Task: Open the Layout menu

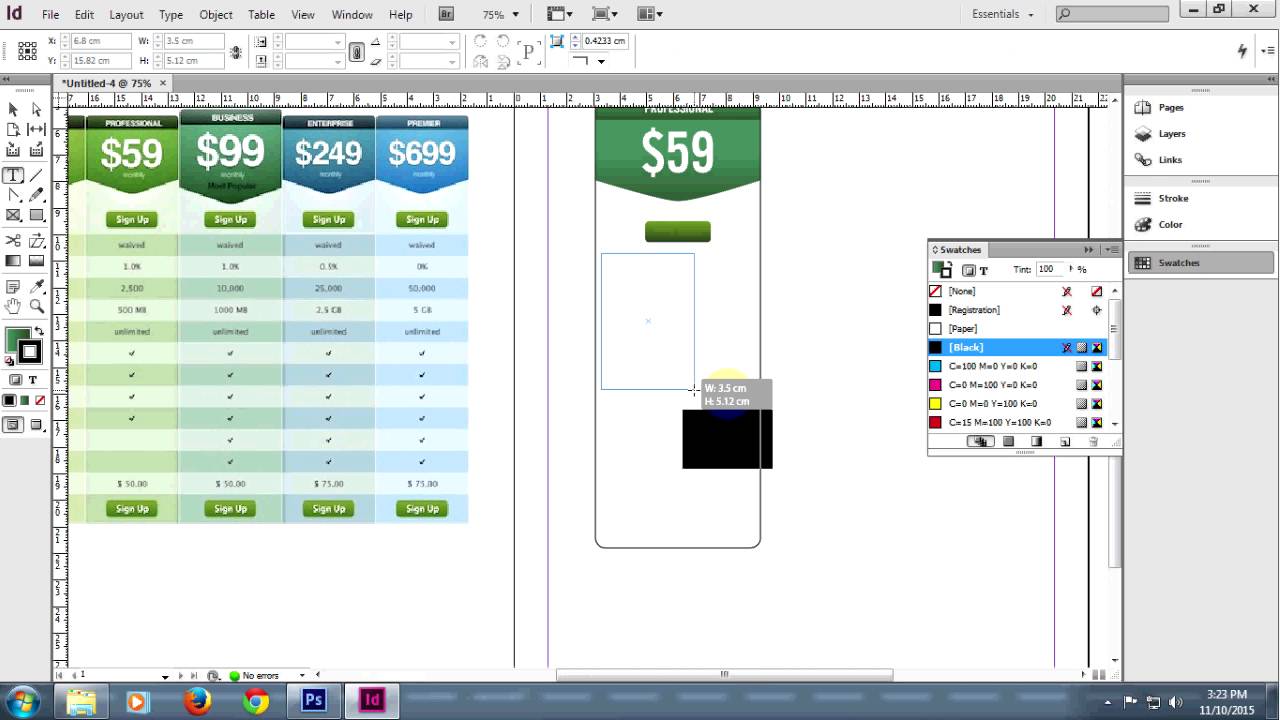Action: (126, 15)
